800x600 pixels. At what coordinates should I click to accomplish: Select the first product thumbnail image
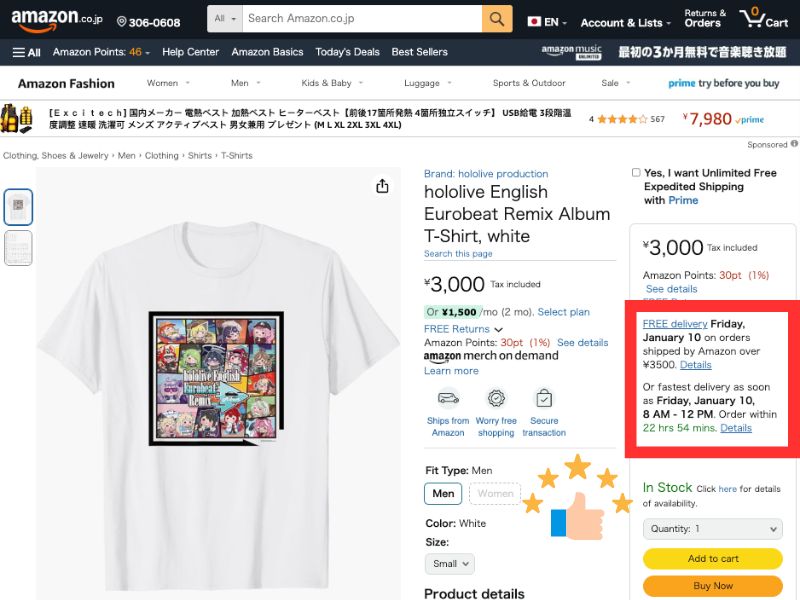click(x=18, y=207)
